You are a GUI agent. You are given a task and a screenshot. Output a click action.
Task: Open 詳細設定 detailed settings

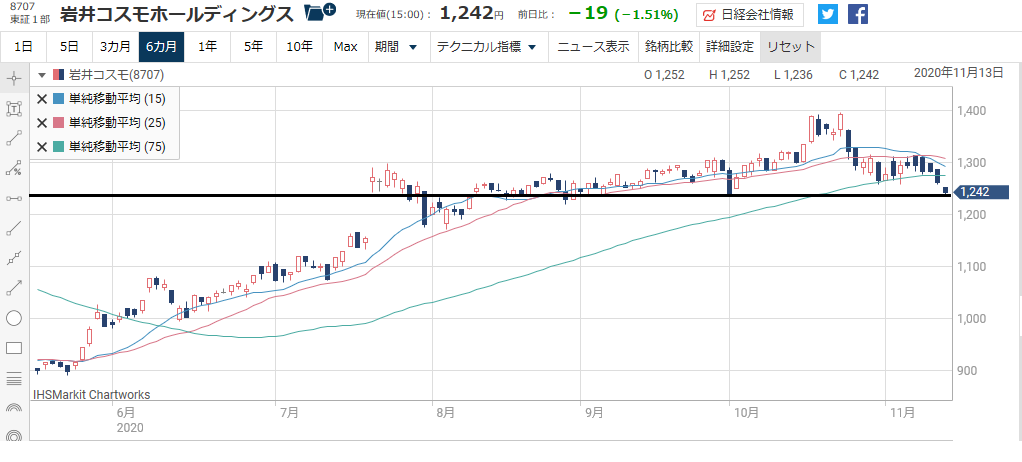[730, 47]
